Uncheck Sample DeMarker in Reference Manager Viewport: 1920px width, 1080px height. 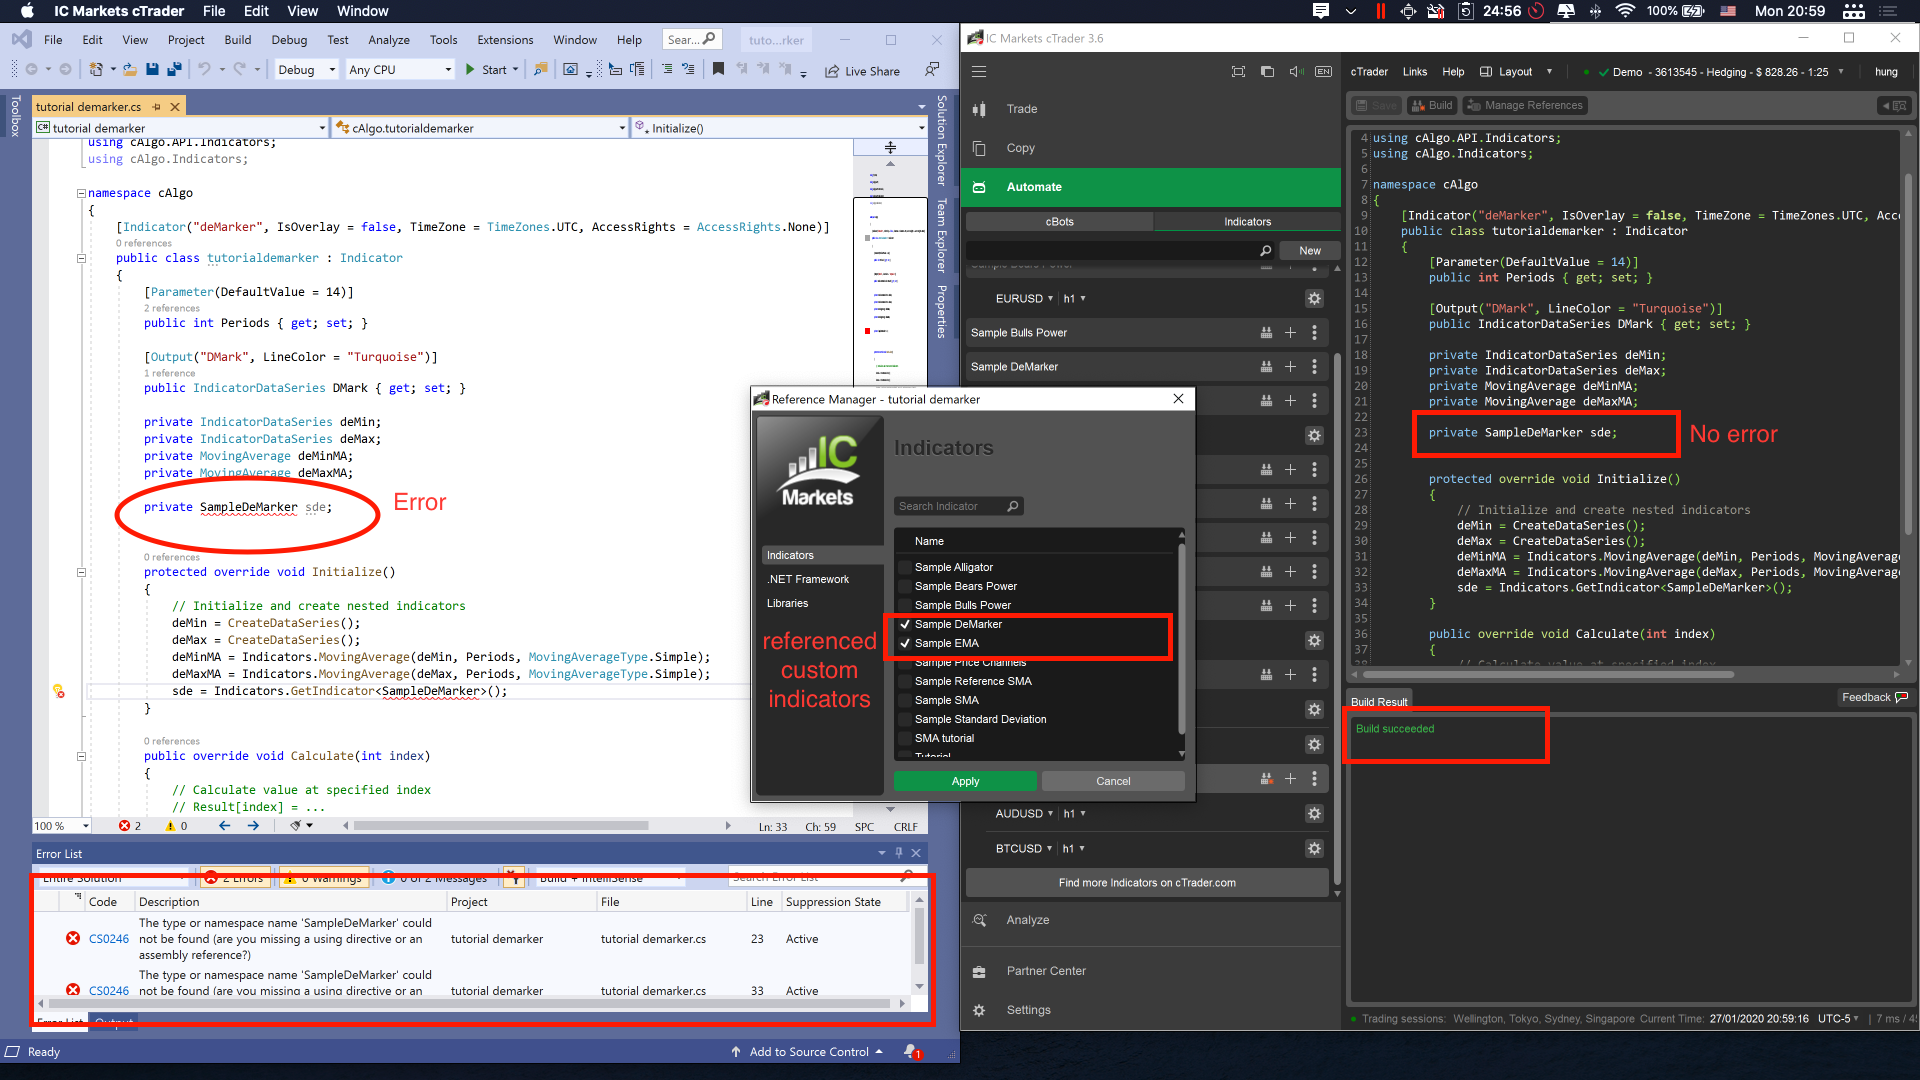[x=905, y=625]
